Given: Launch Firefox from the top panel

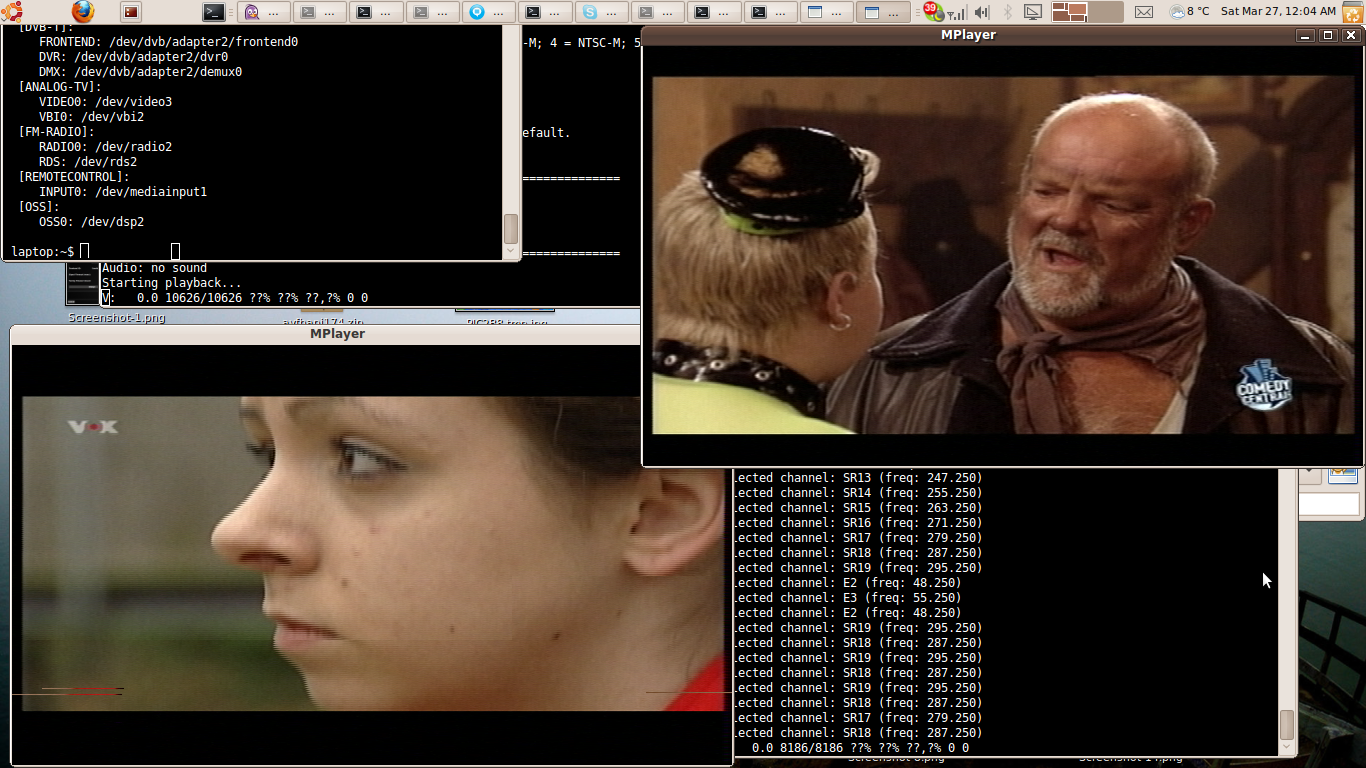Looking at the screenshot, I should coord(83,12).
